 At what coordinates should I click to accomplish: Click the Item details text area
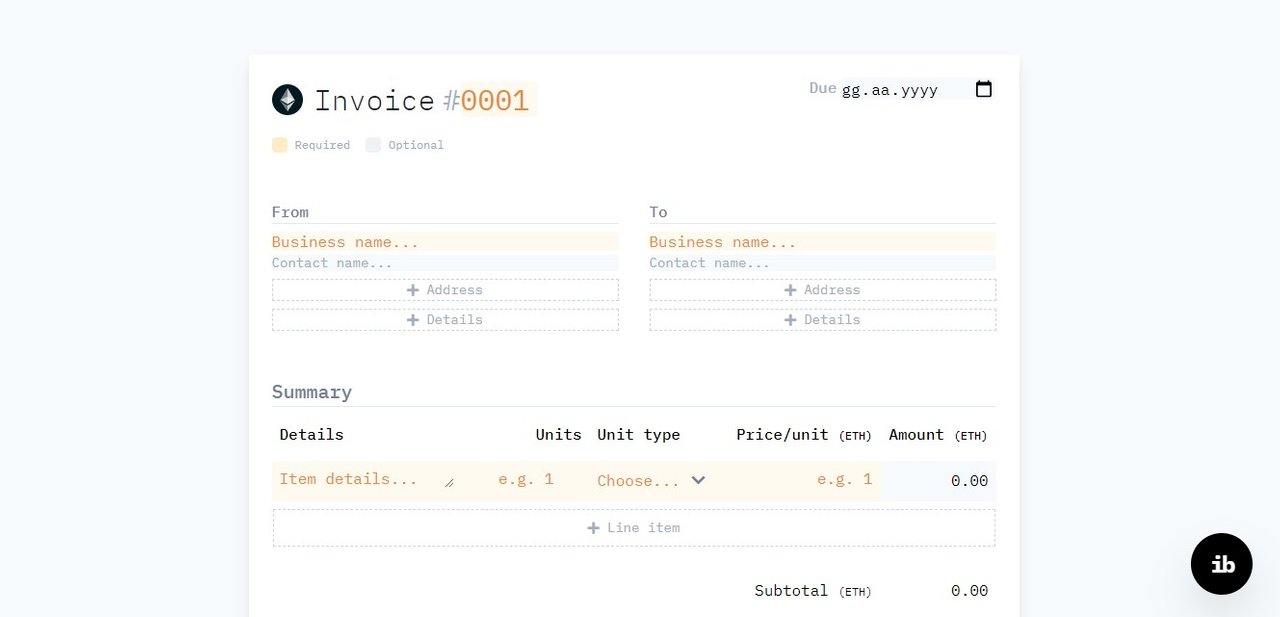pyautogui.click(x=365, y=480)
